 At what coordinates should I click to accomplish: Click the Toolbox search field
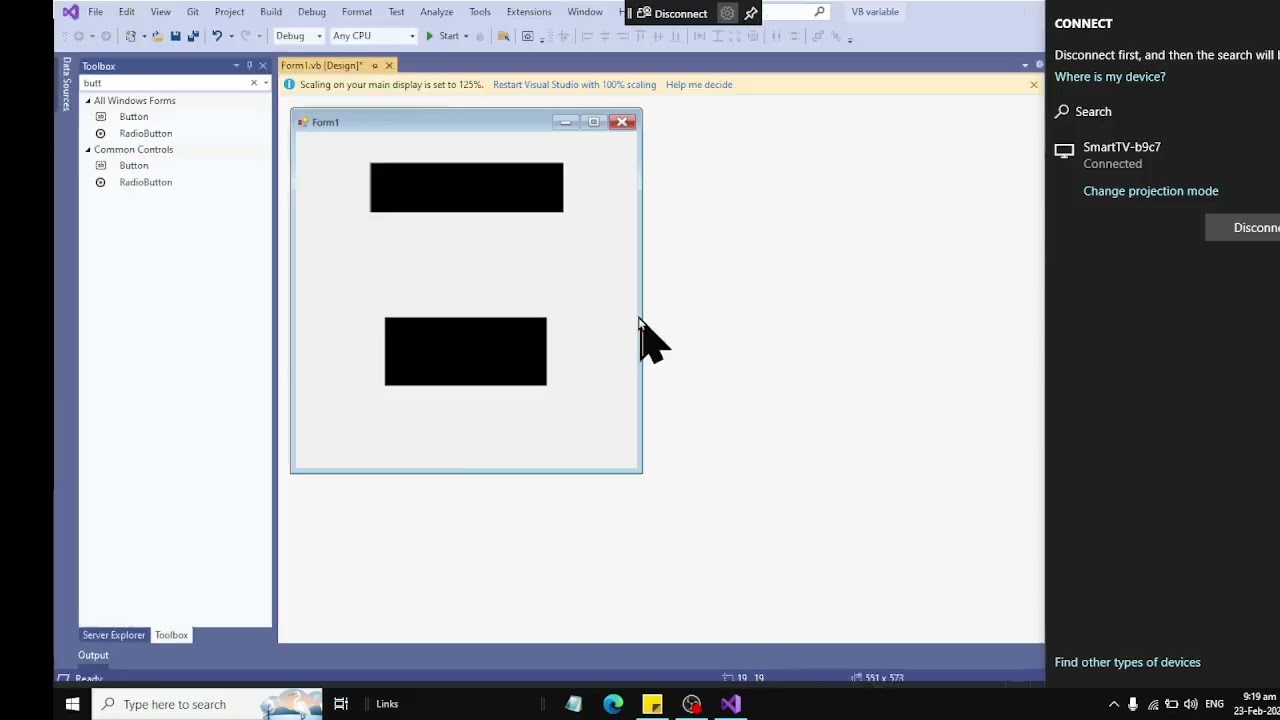[x=164, y=83]
